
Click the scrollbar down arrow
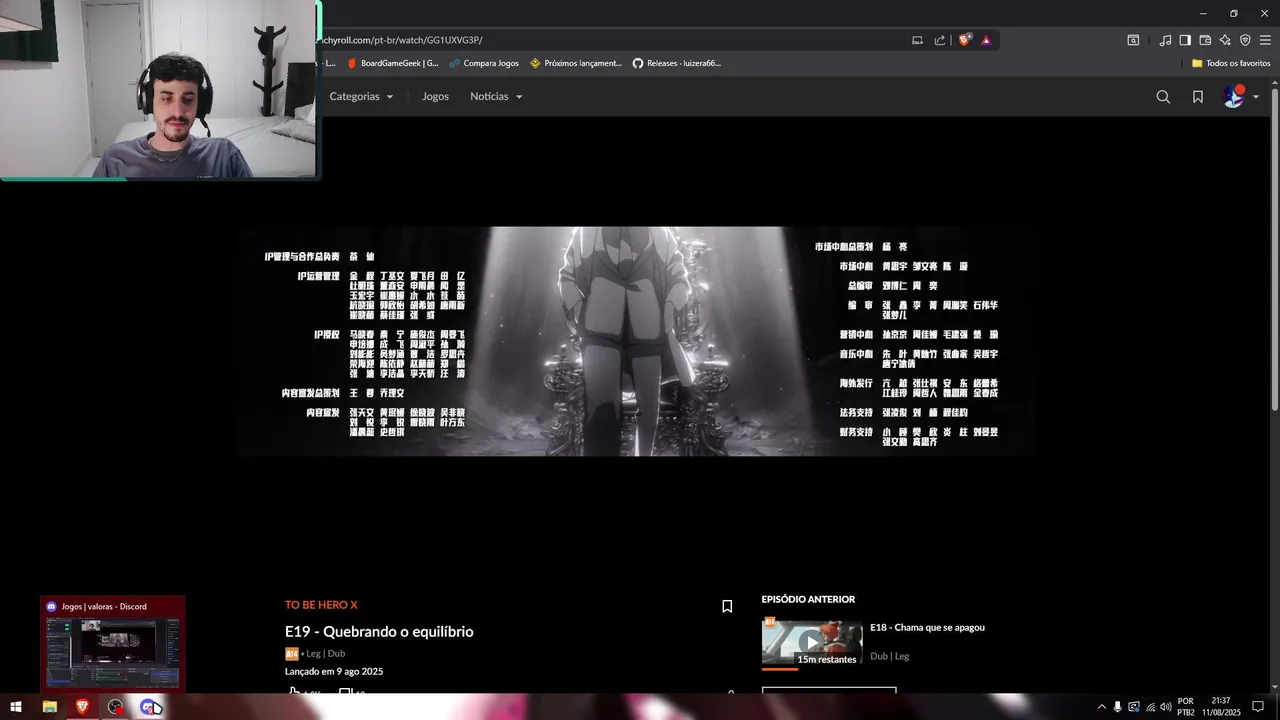[1274, 686]
